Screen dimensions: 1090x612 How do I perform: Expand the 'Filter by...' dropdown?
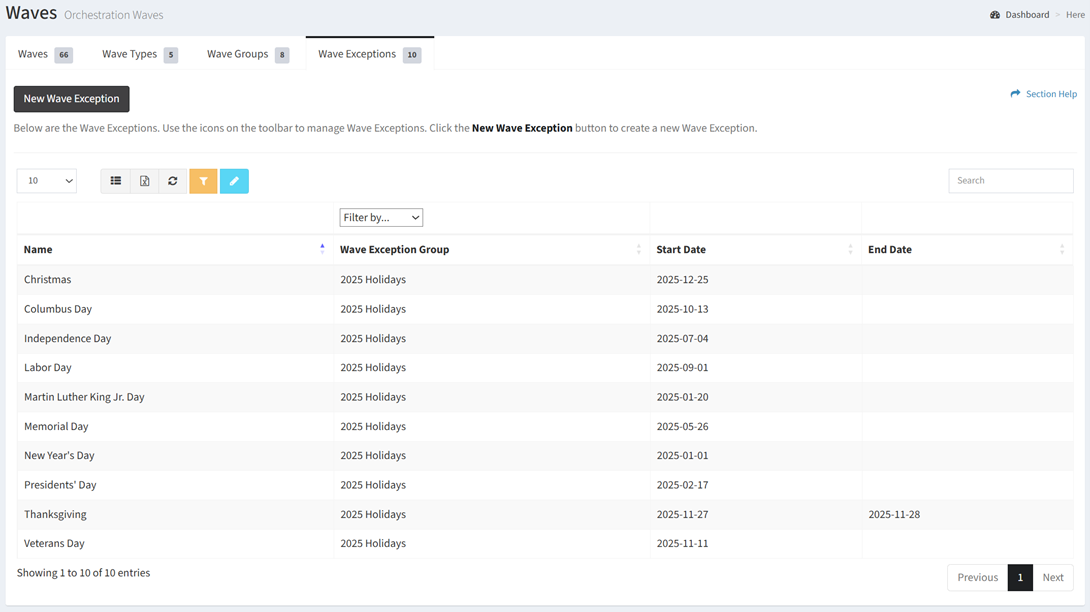381,218
